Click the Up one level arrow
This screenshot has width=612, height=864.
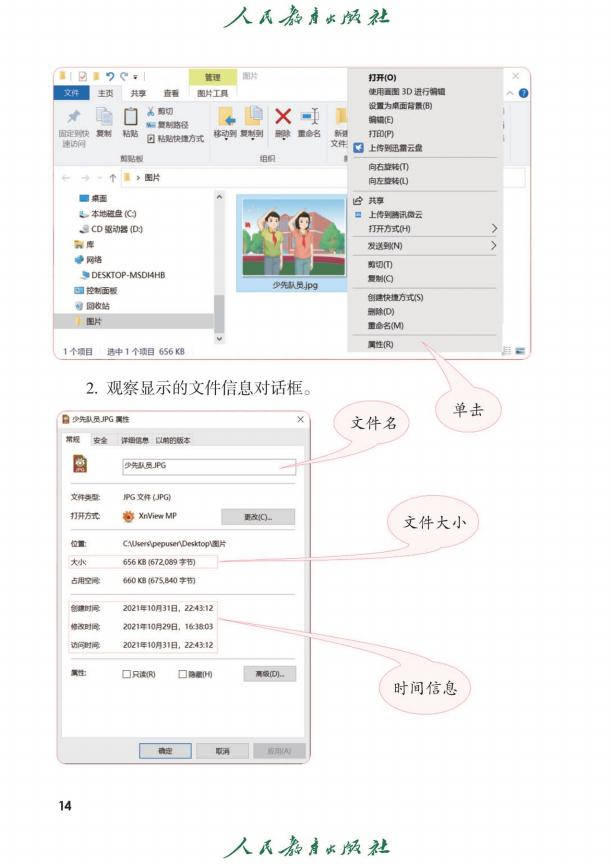pos(112,178)
